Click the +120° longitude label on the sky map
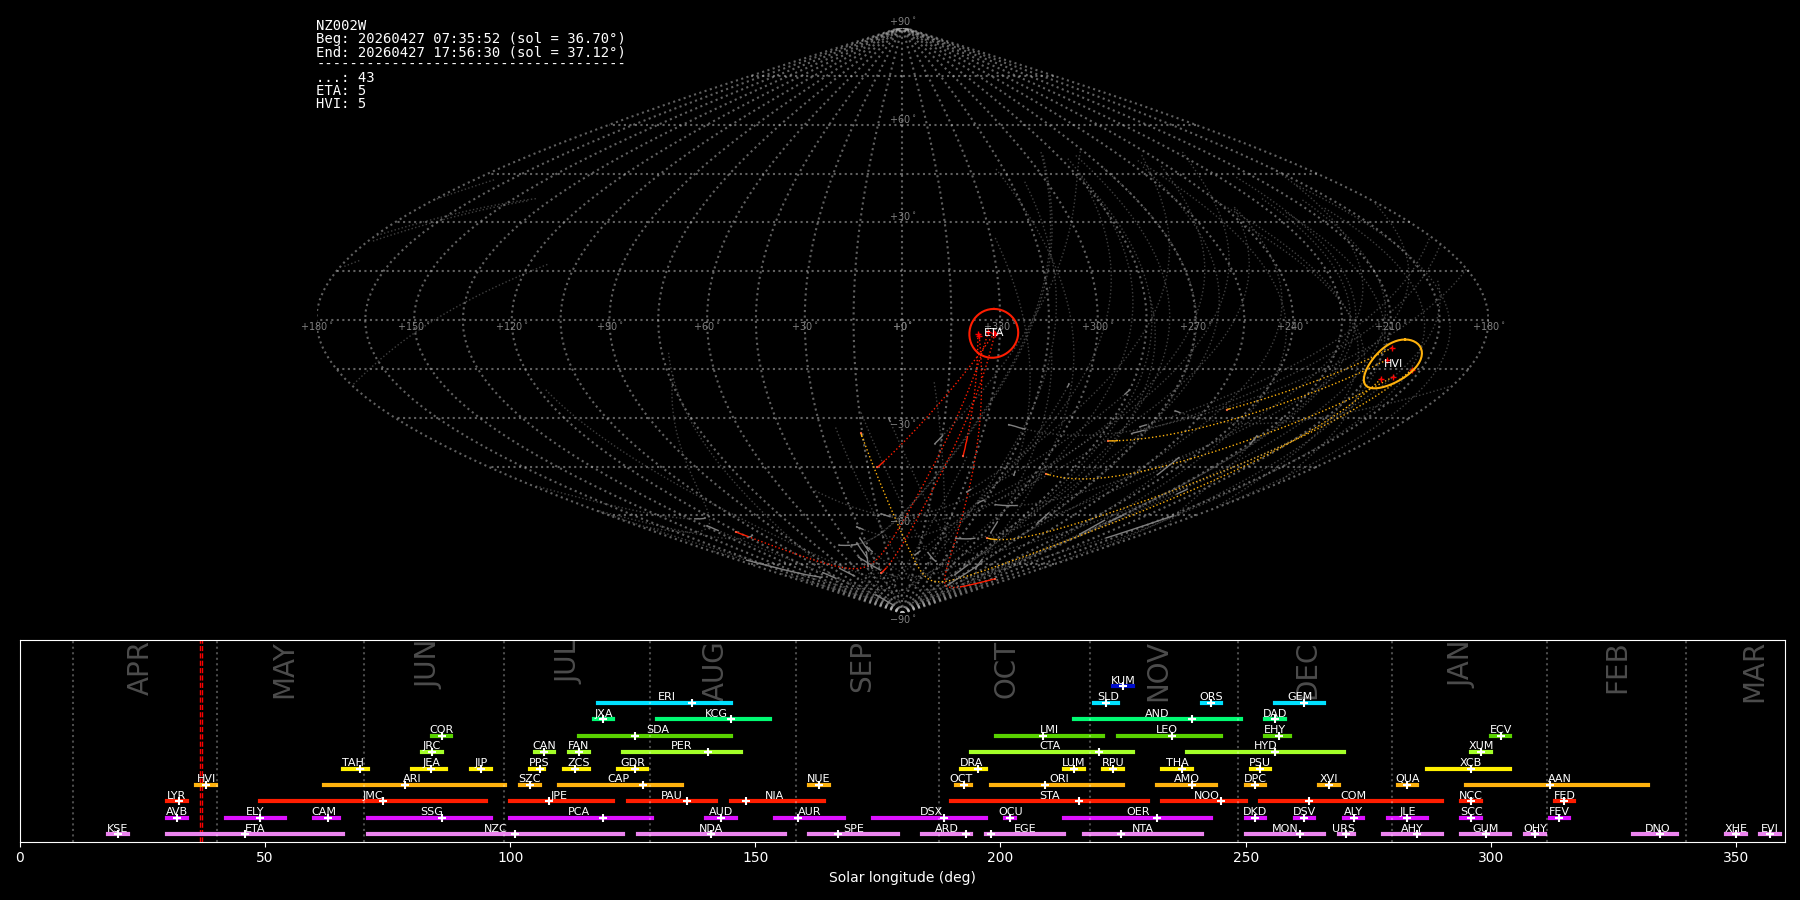Viewport: 1800px width, 900px height. point(510,327)
